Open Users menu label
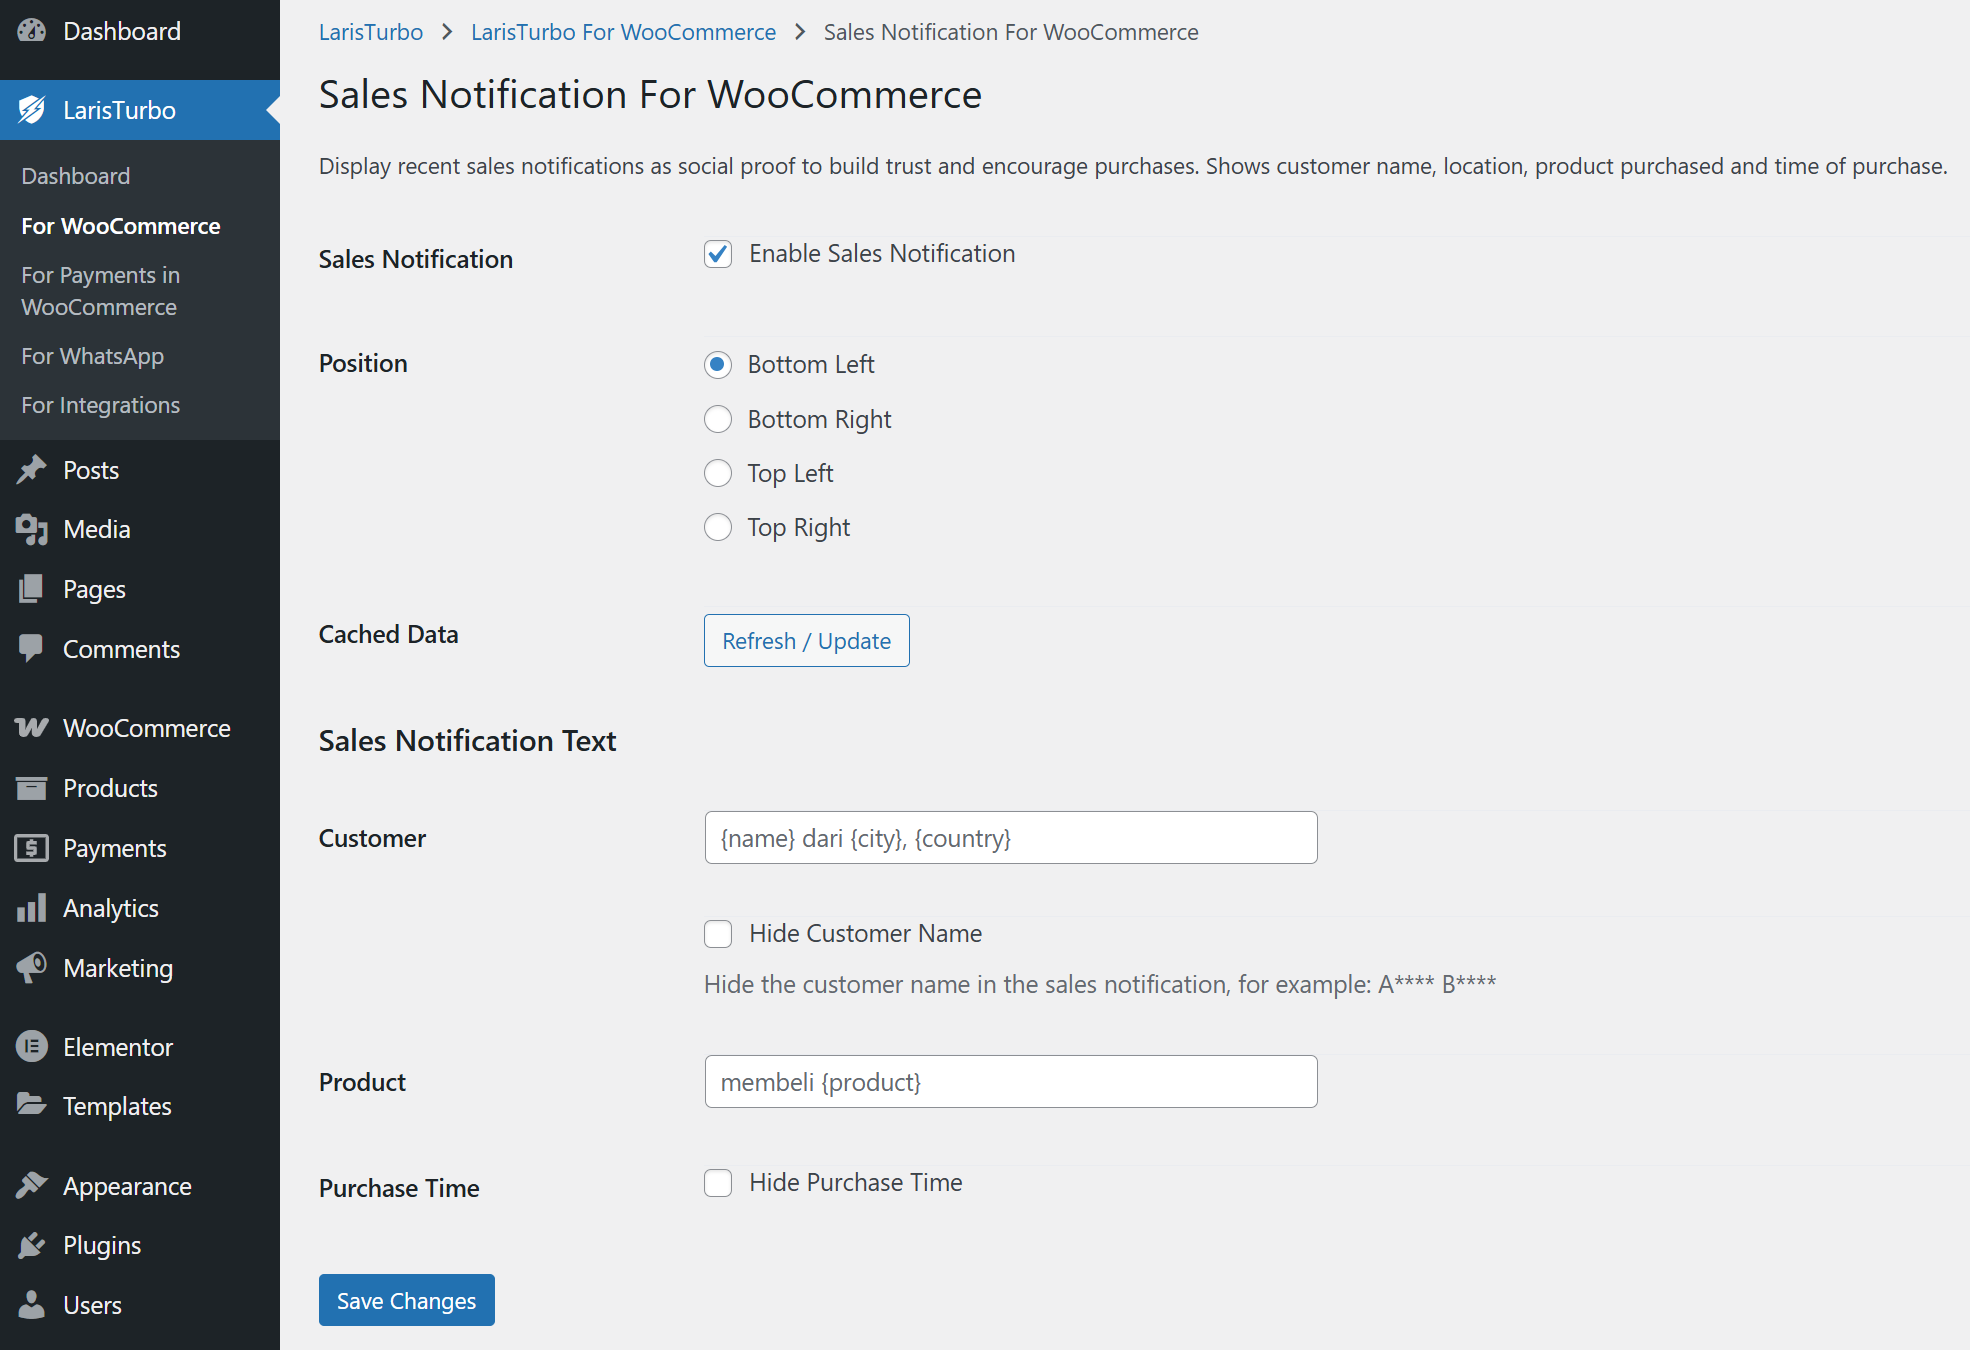This screenshot has height=1350, width=1970. click(x=92, y=1305)
